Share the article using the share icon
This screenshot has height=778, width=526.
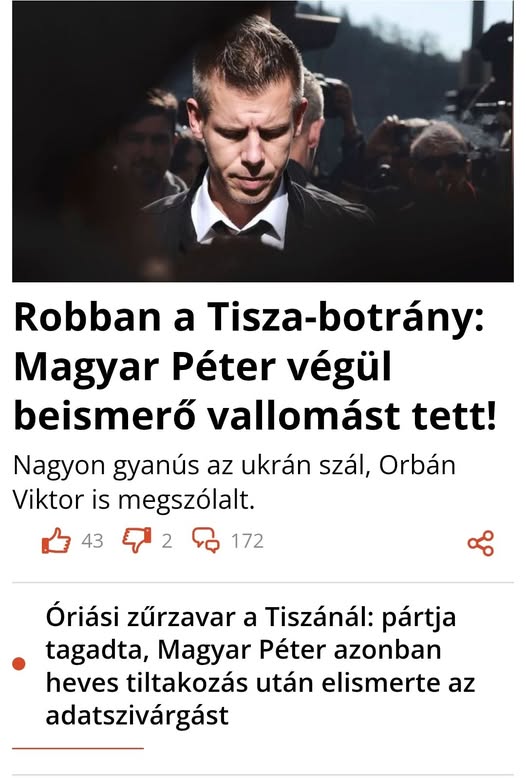pyautogui.click(x=481, y=543)
